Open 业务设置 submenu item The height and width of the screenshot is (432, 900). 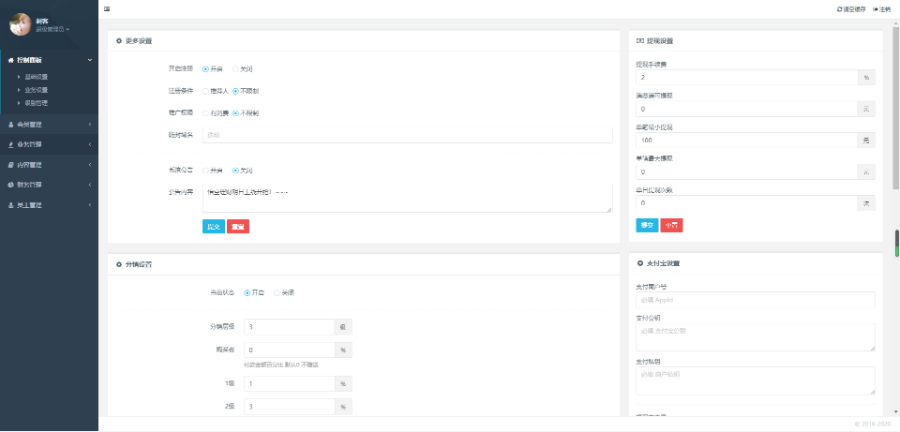click(36, 89)
